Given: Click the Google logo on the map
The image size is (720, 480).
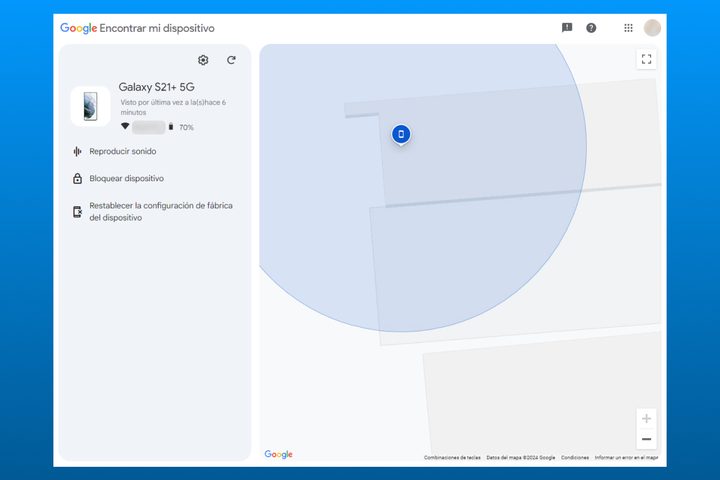Looking at the screenshot, I should click(278, 454).
